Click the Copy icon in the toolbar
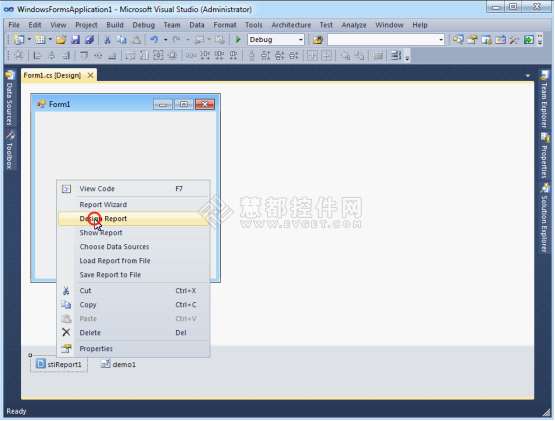The height and width of the screenshot is (421, 555). point(122,40)
